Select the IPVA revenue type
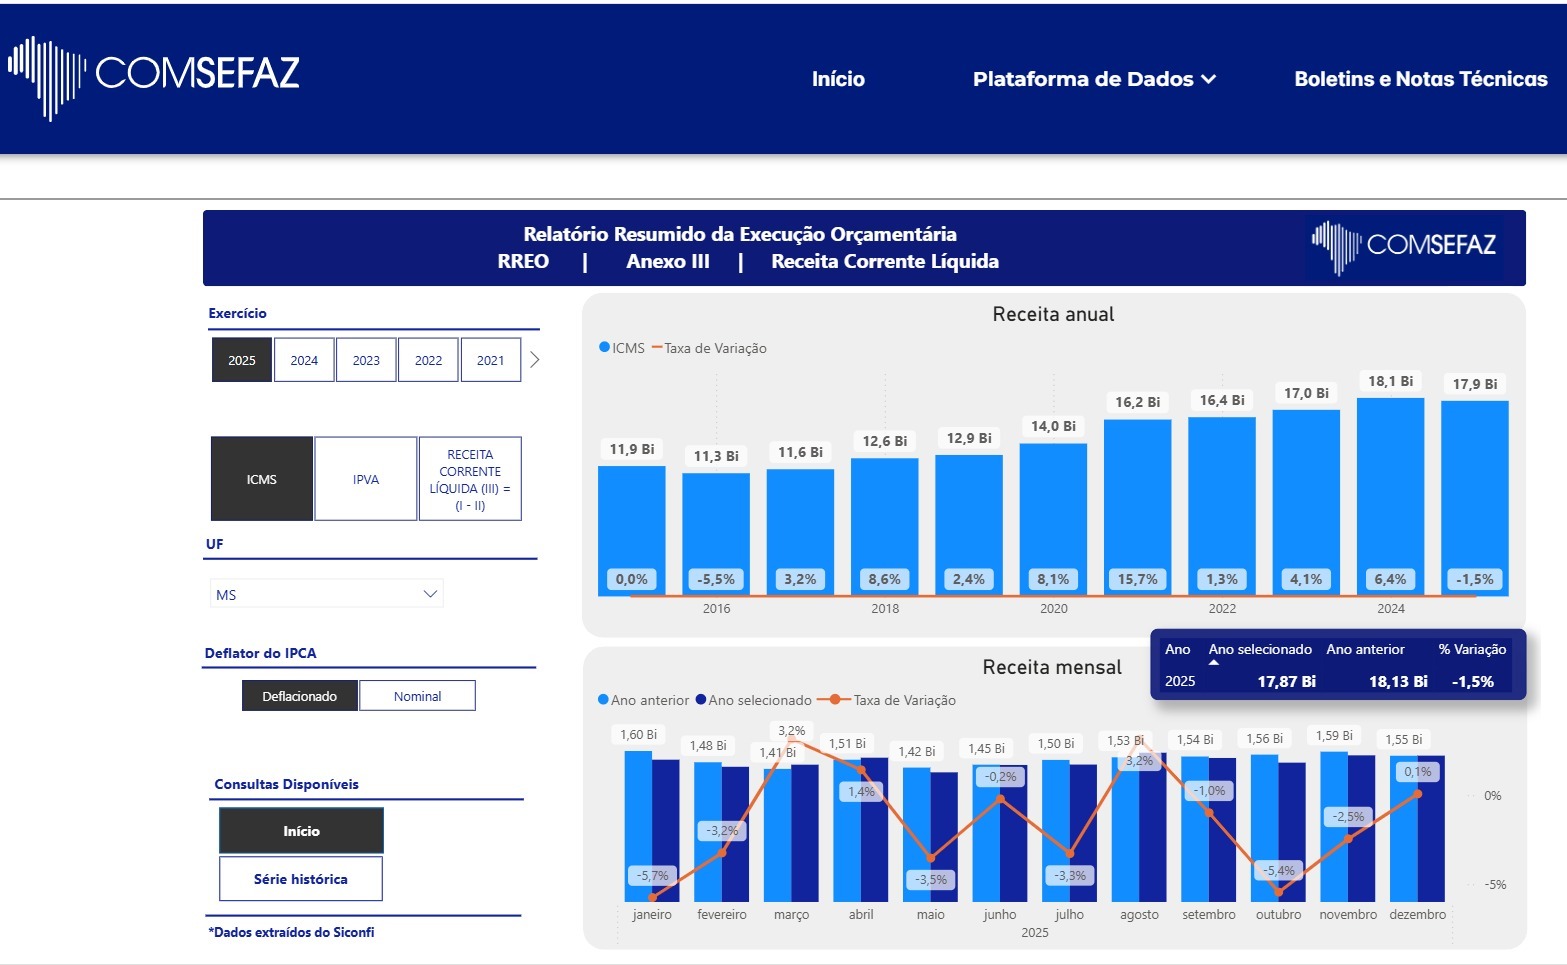The height and width of the screenshot is (965, 1567). pyautogui.click(x=366, y=479)
